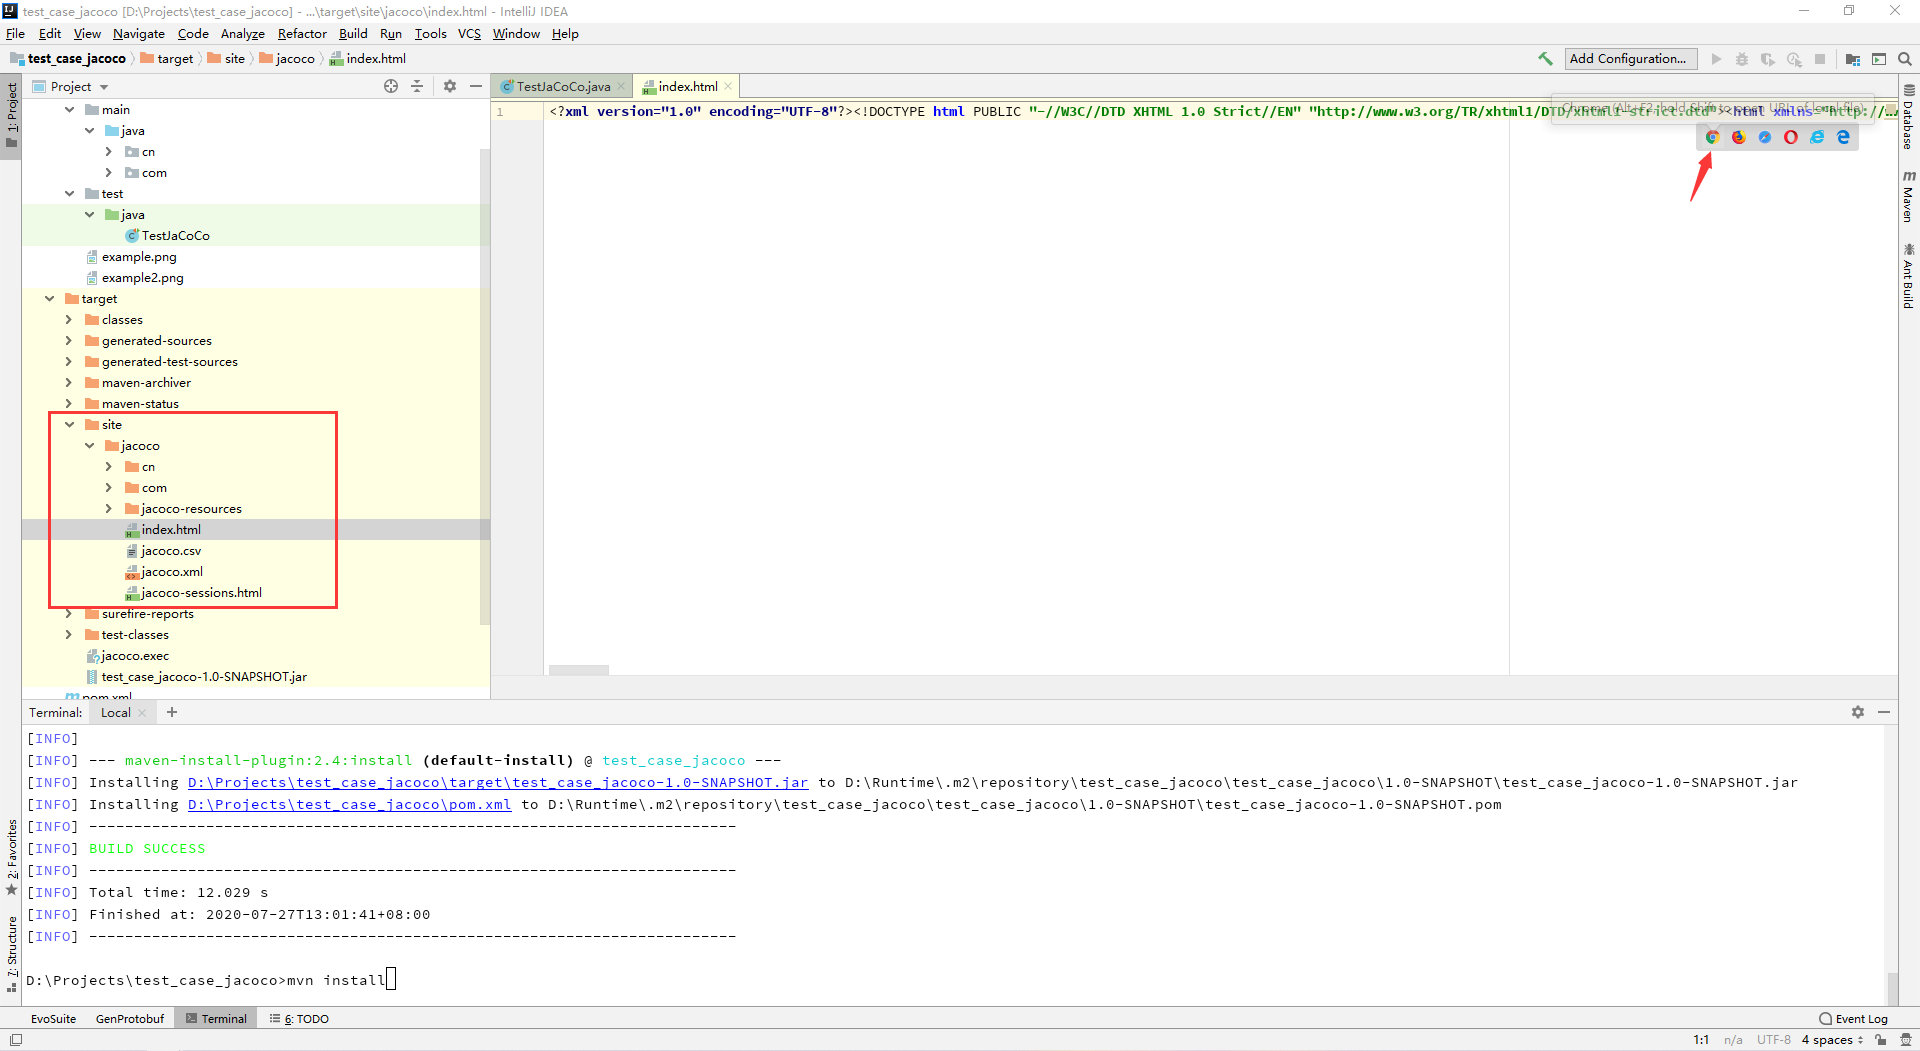The height and width of the screenshot is (1051, 1920).
Task: Open the Navigate menu
Action: click(139, 34)
